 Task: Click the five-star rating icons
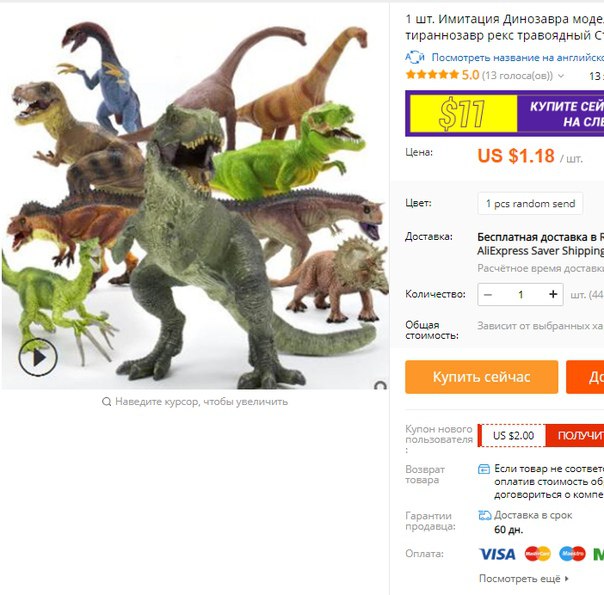432,75
